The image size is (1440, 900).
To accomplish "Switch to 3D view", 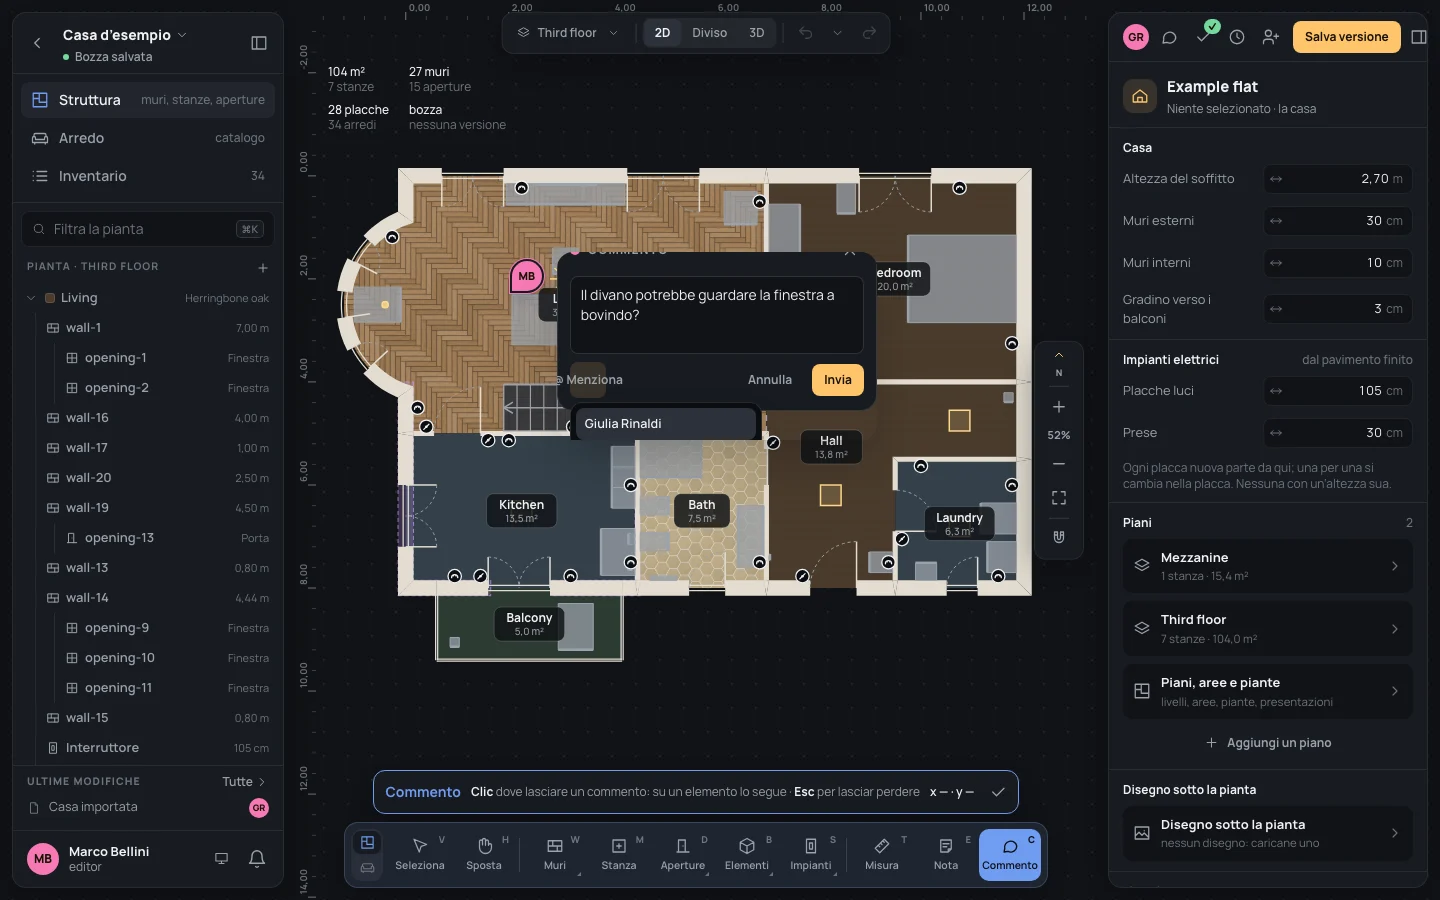I will tap(757, 33).
